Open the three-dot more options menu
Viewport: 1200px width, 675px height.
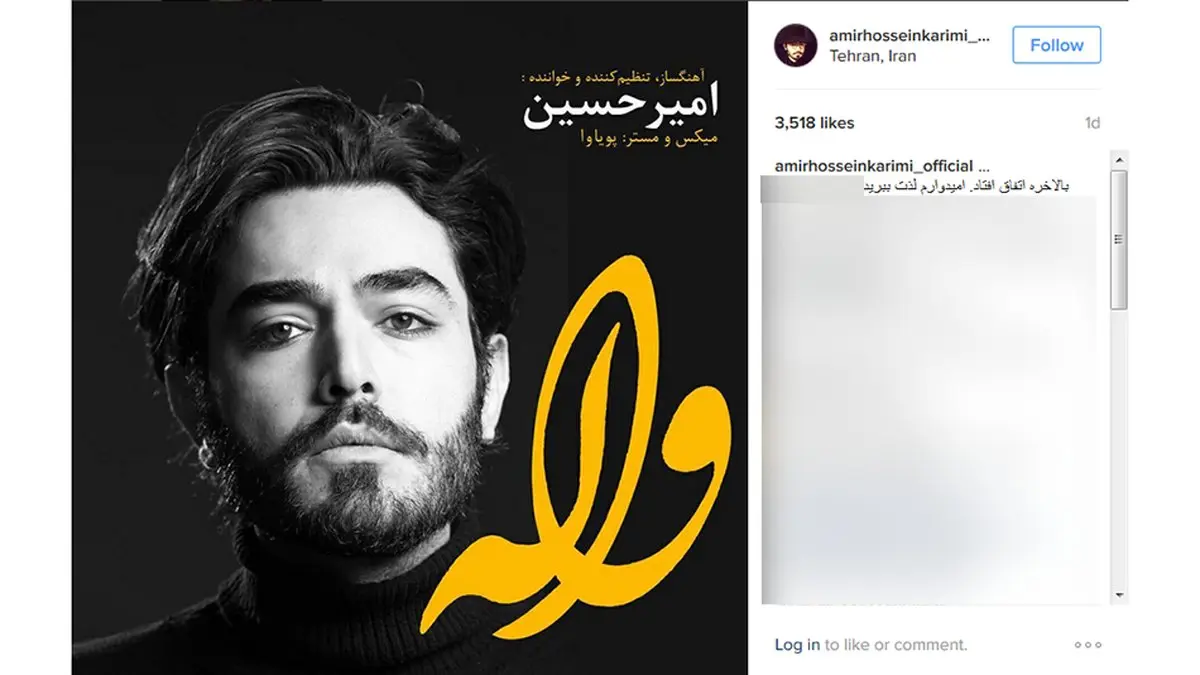point(1087,645)
